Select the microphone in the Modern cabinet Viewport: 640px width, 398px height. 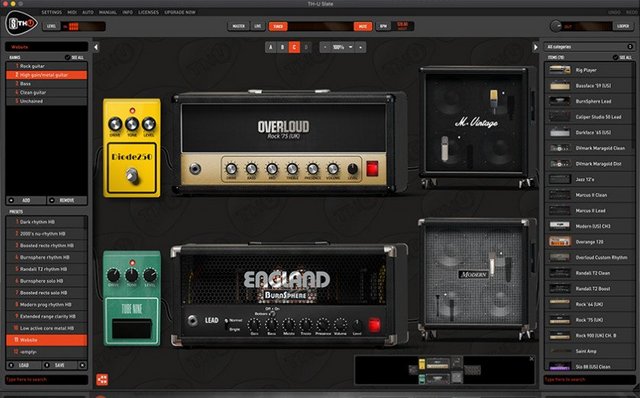point(492,263)
